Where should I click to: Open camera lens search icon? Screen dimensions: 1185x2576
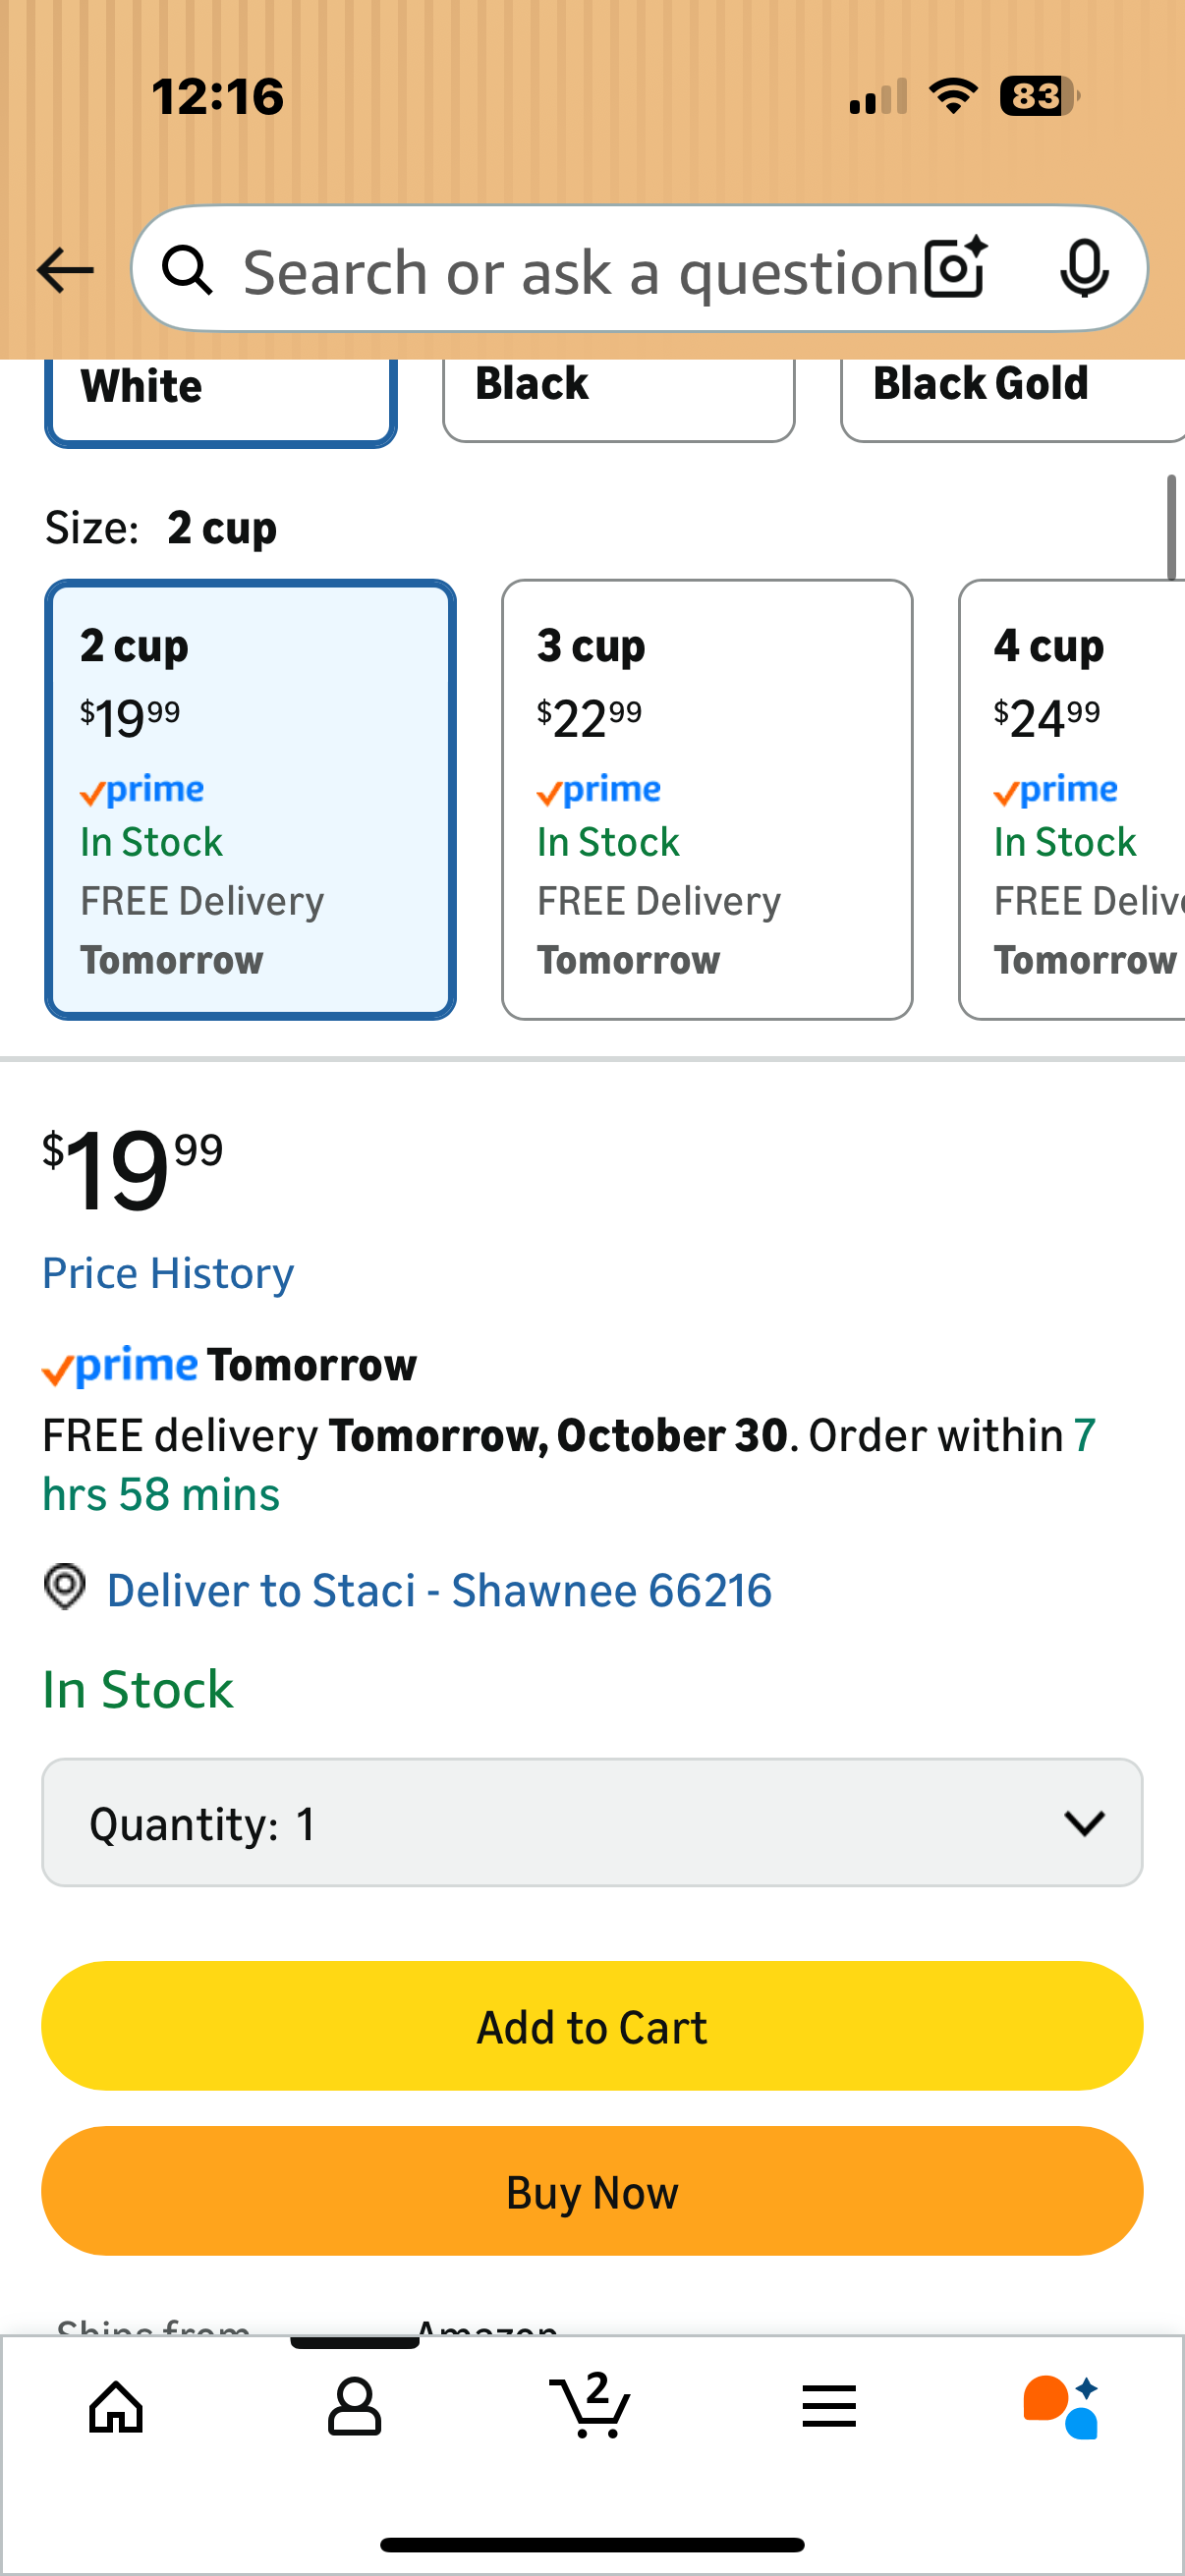coord(955,268)
